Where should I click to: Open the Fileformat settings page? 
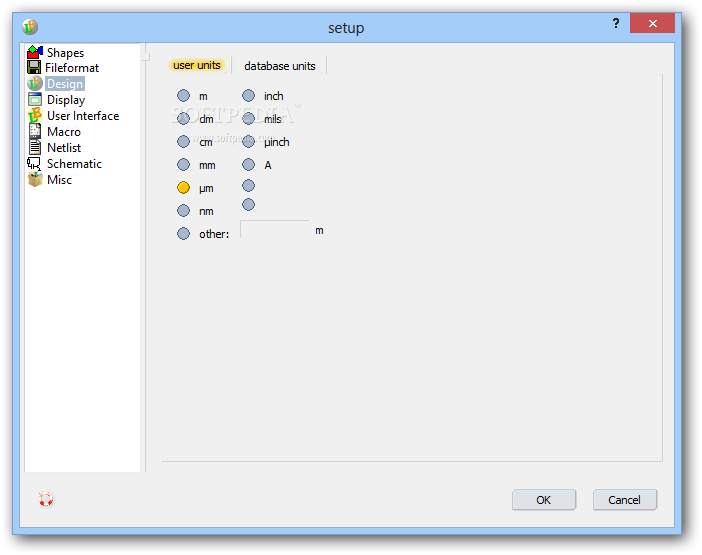(x=72, y=68)
